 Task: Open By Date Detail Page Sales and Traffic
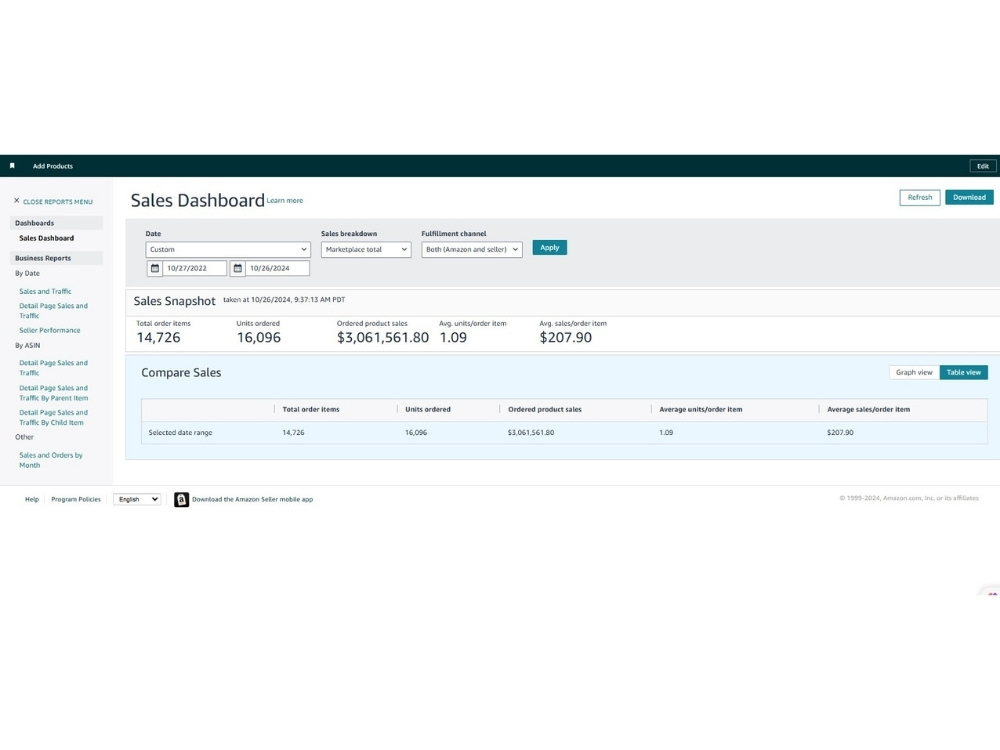coord(54,311)
